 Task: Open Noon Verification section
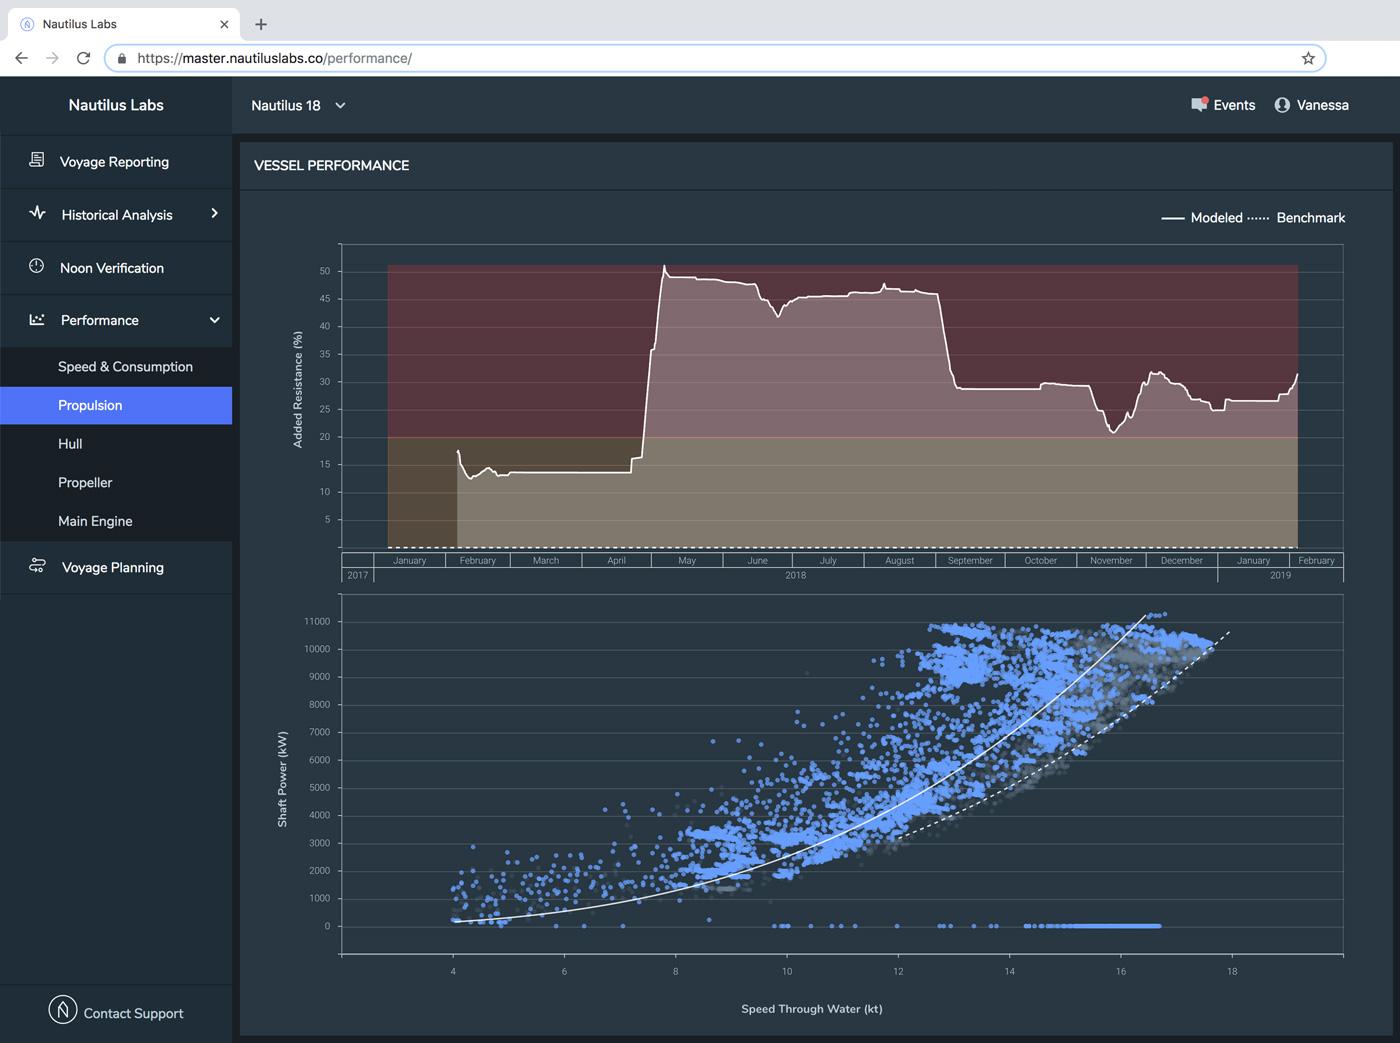116,267
